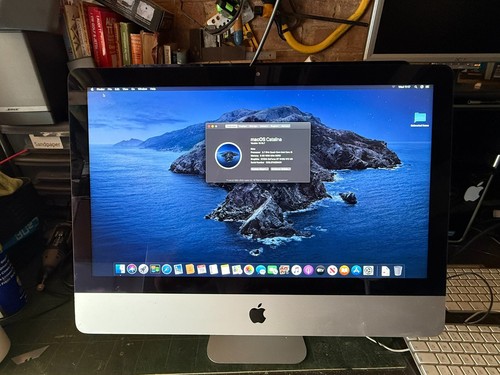500x375 pixels.
Task: Open the File menu
Action: click(110, 89)
